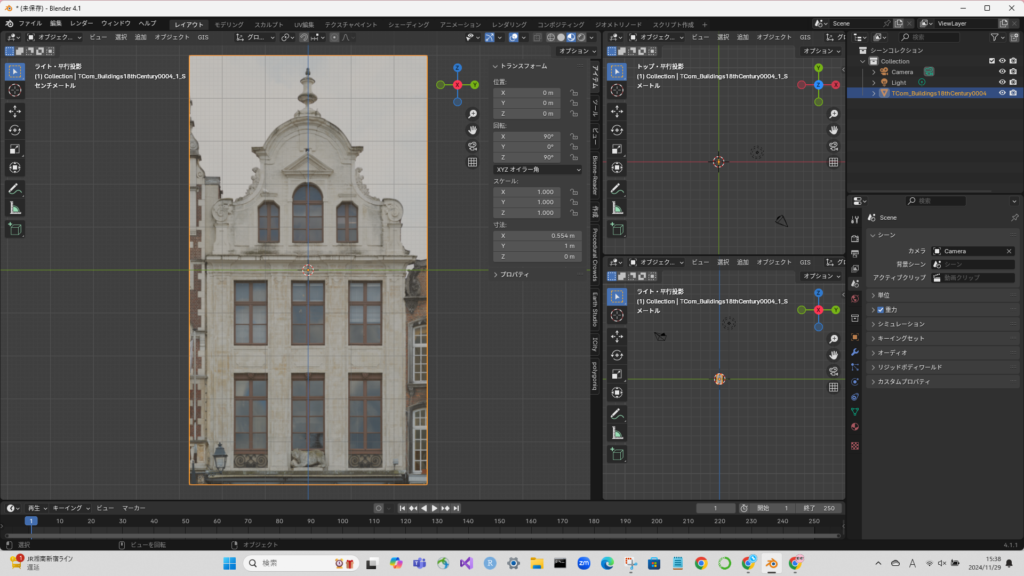This screenshot has height=576, width=1024.
Task: Select the Move tool in left viewport
Action: (15, 110)
